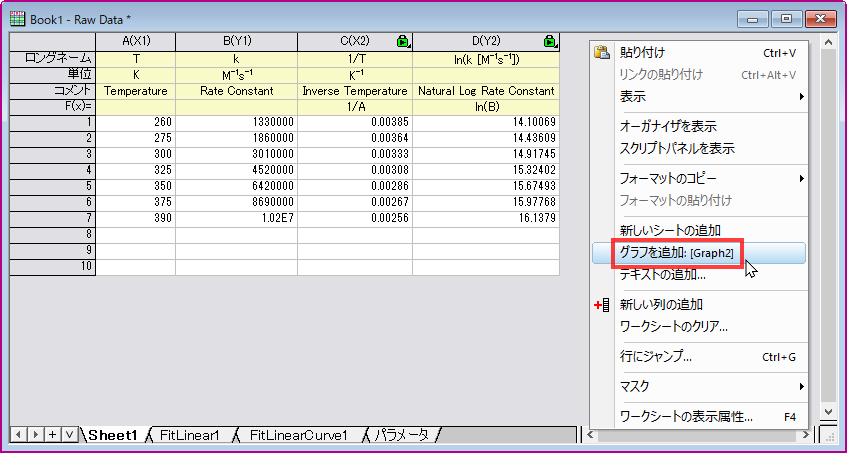Select column header D(Y2)
The height and width of the screenshot is (453, 847).
[486, 41]
